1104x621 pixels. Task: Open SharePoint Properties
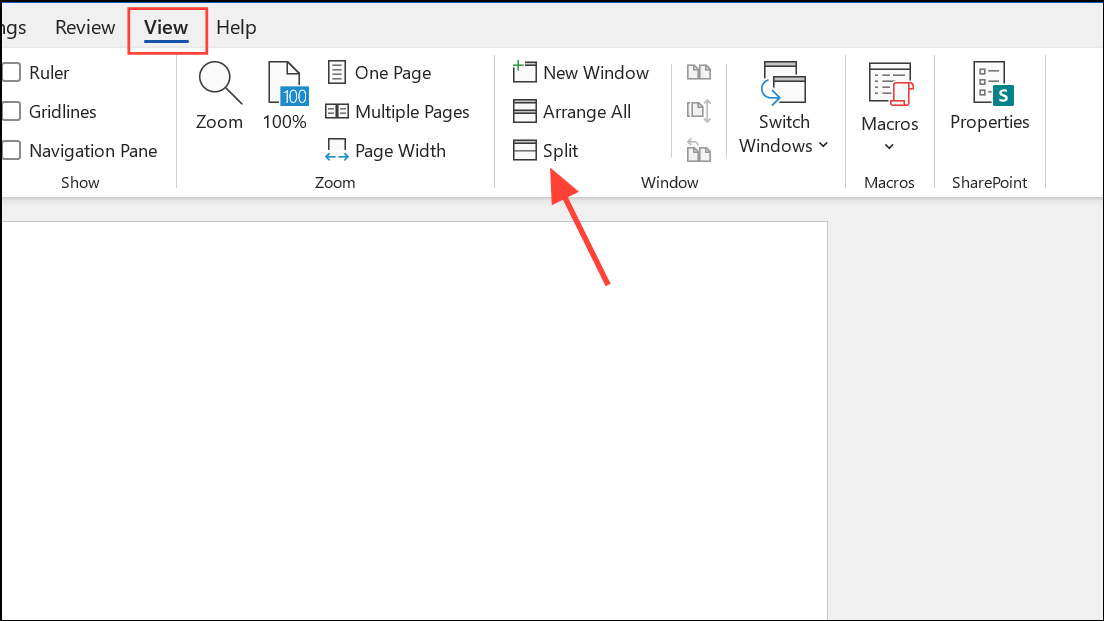tap(989, 95)
